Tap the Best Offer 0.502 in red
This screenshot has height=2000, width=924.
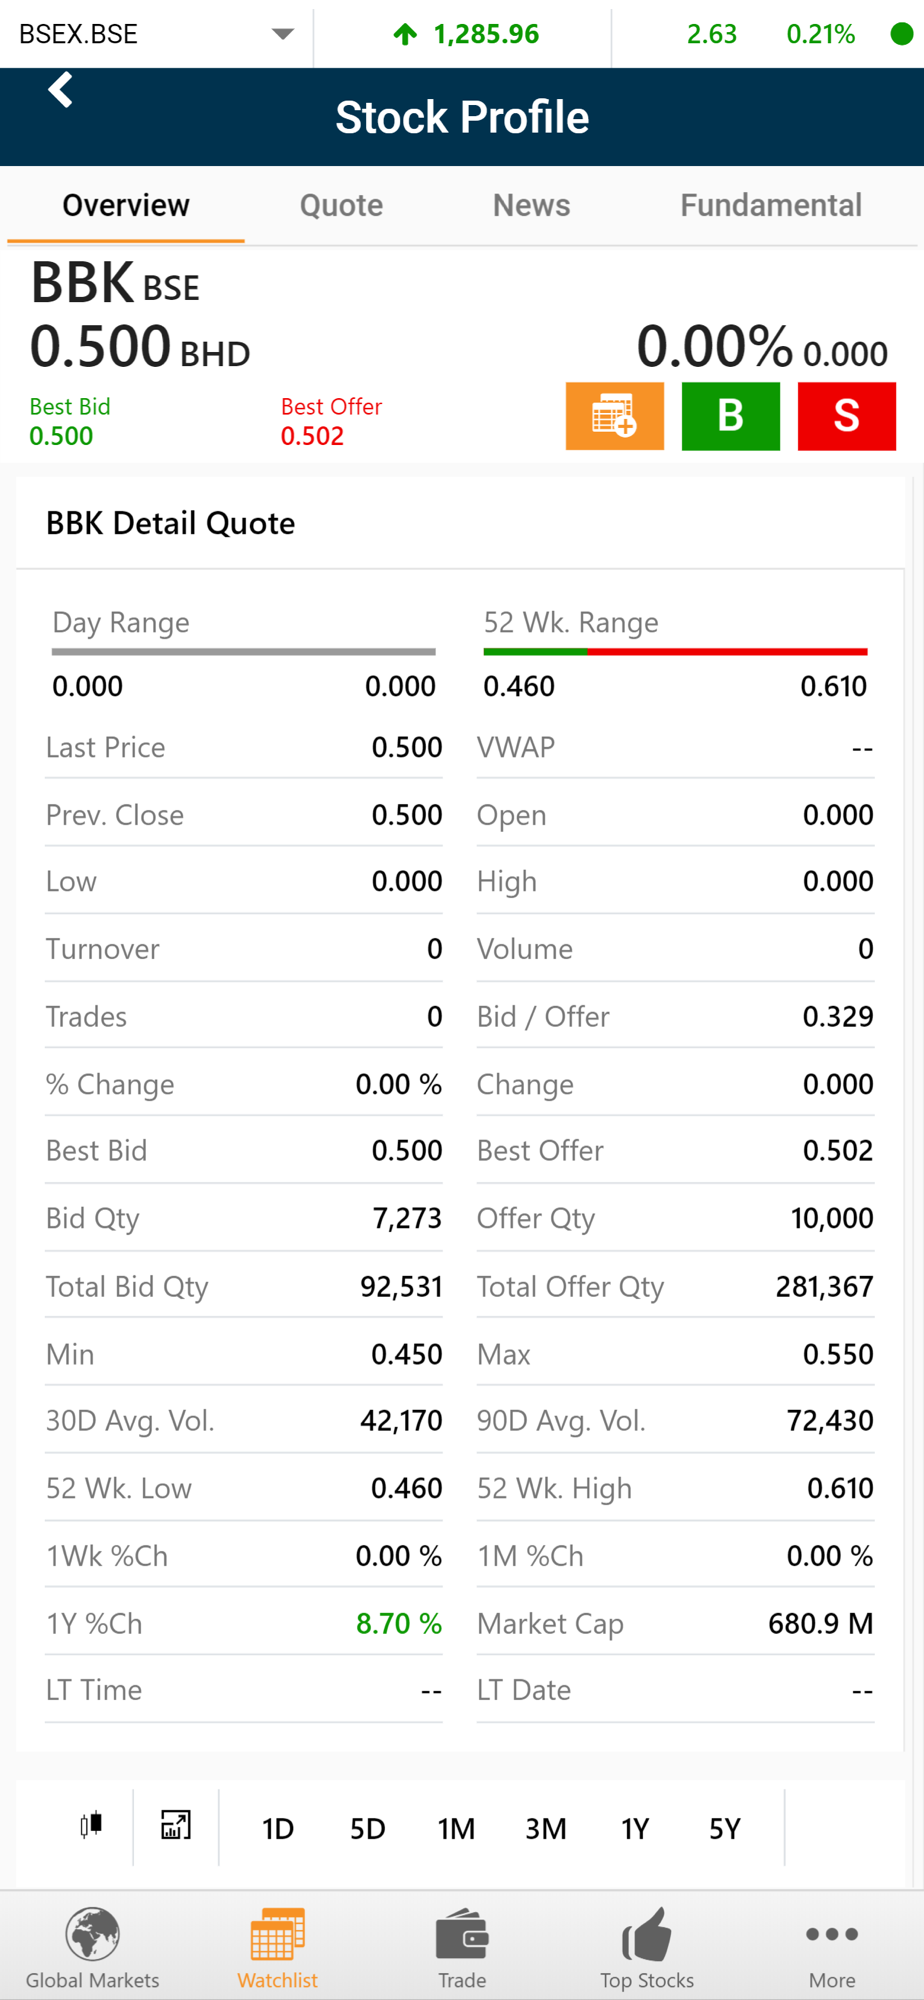click(312, 436)
